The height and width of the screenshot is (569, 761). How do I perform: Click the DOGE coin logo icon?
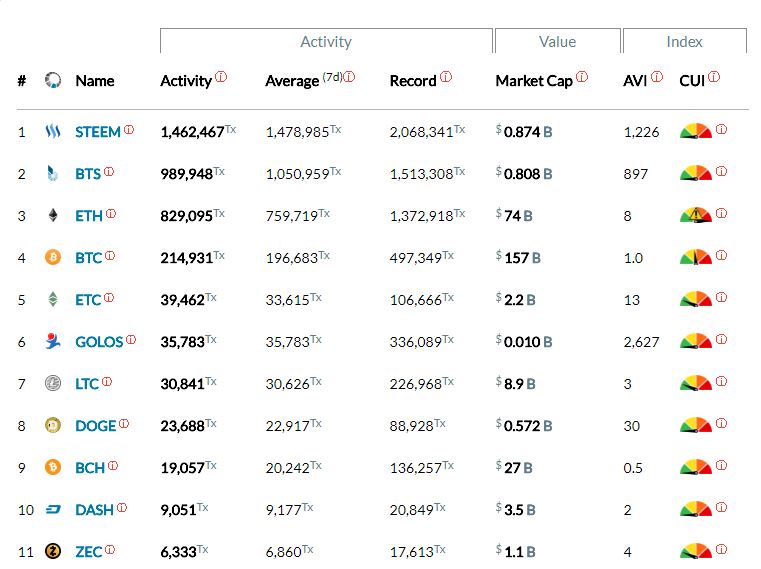point(53,425)
